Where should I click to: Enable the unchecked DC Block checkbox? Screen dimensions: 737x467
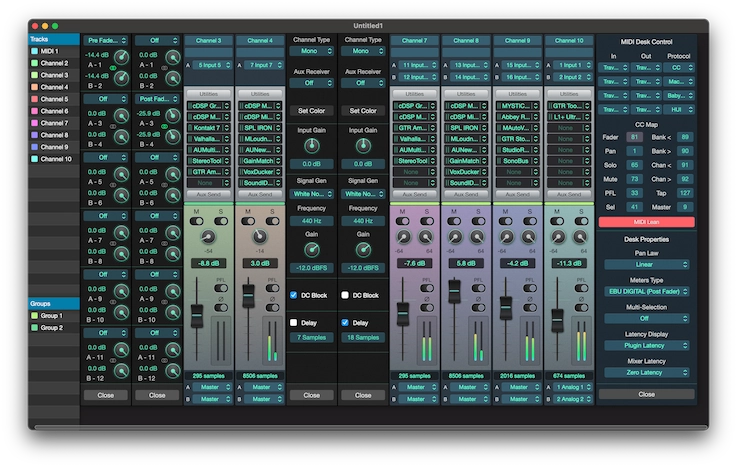tap(345, 295)
